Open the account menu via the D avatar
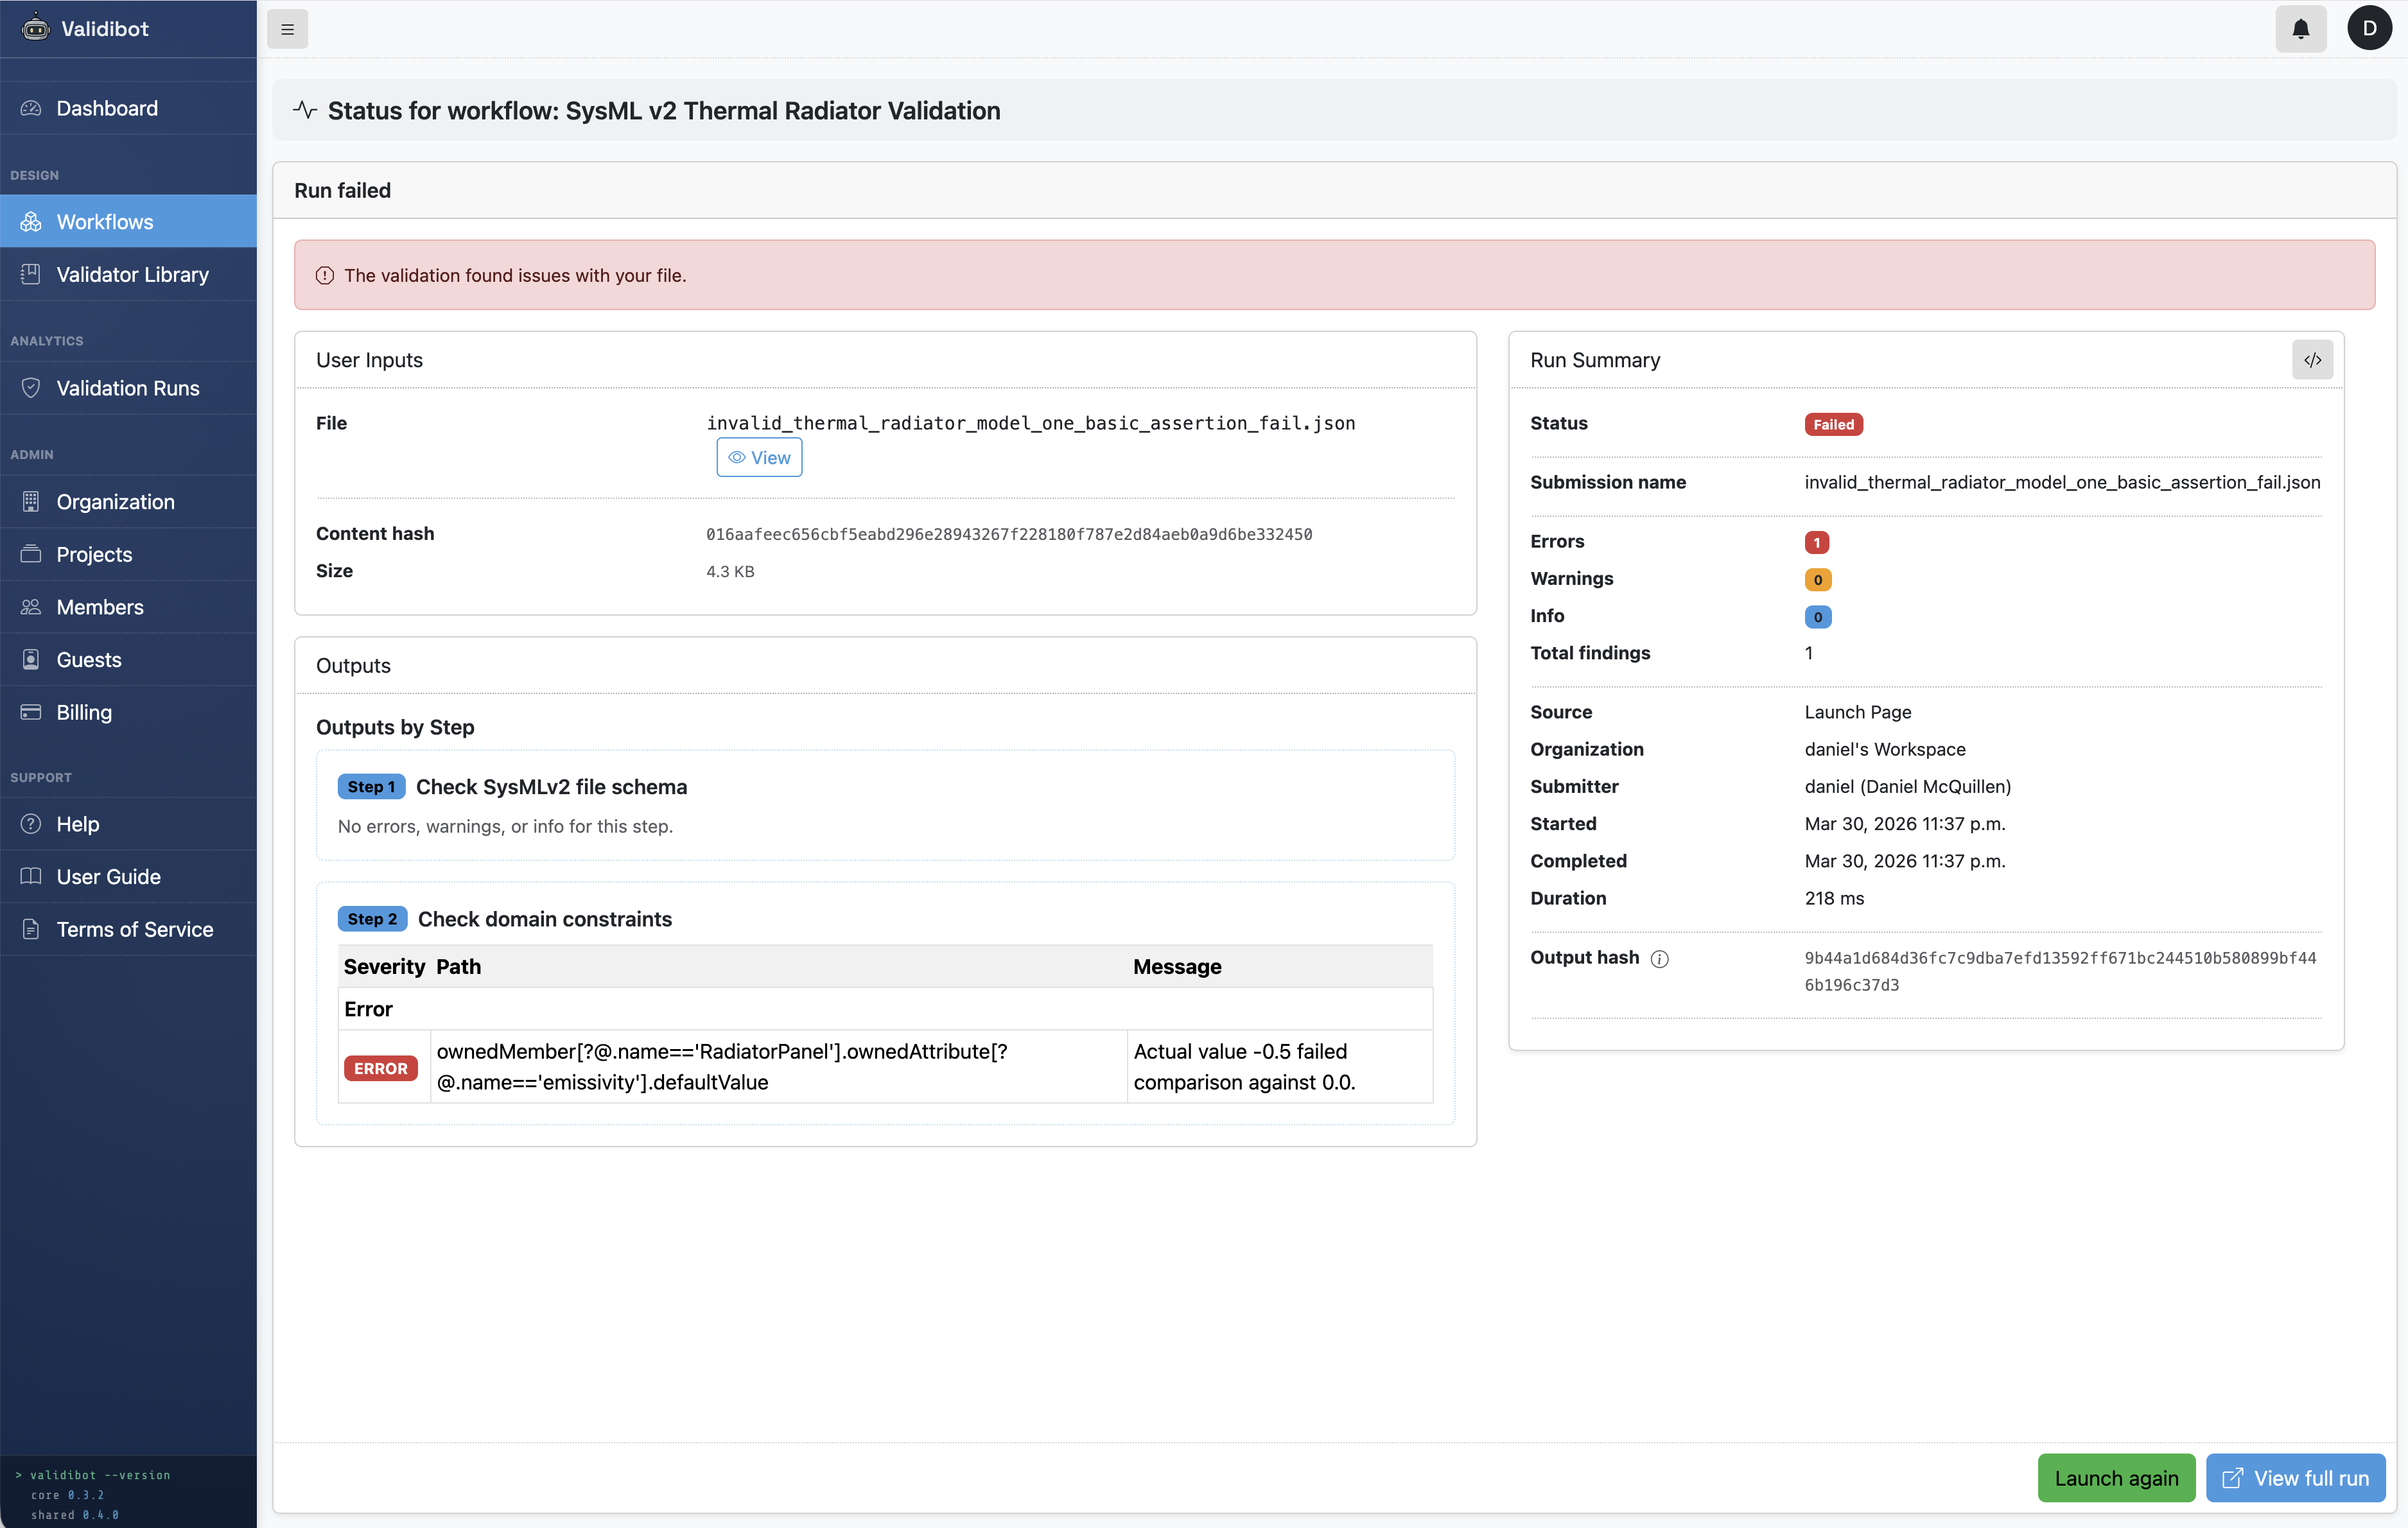The image size is (2408, 1528). 2369,28
